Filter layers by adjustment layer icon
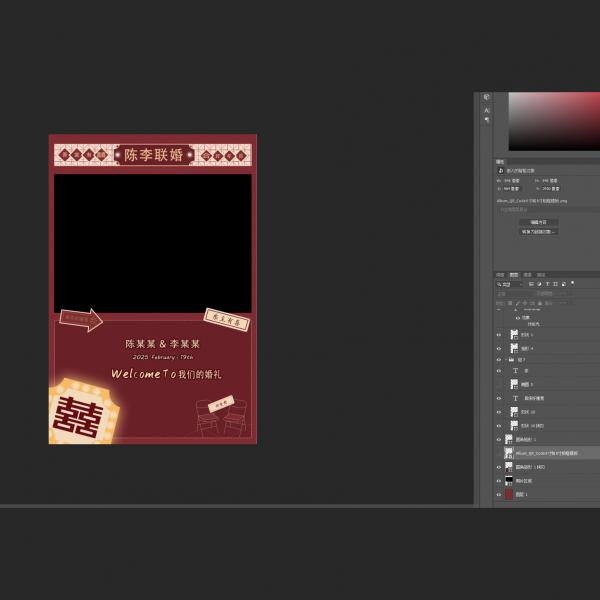The height and width of the screenshot is (600, 600). point(538,284)
